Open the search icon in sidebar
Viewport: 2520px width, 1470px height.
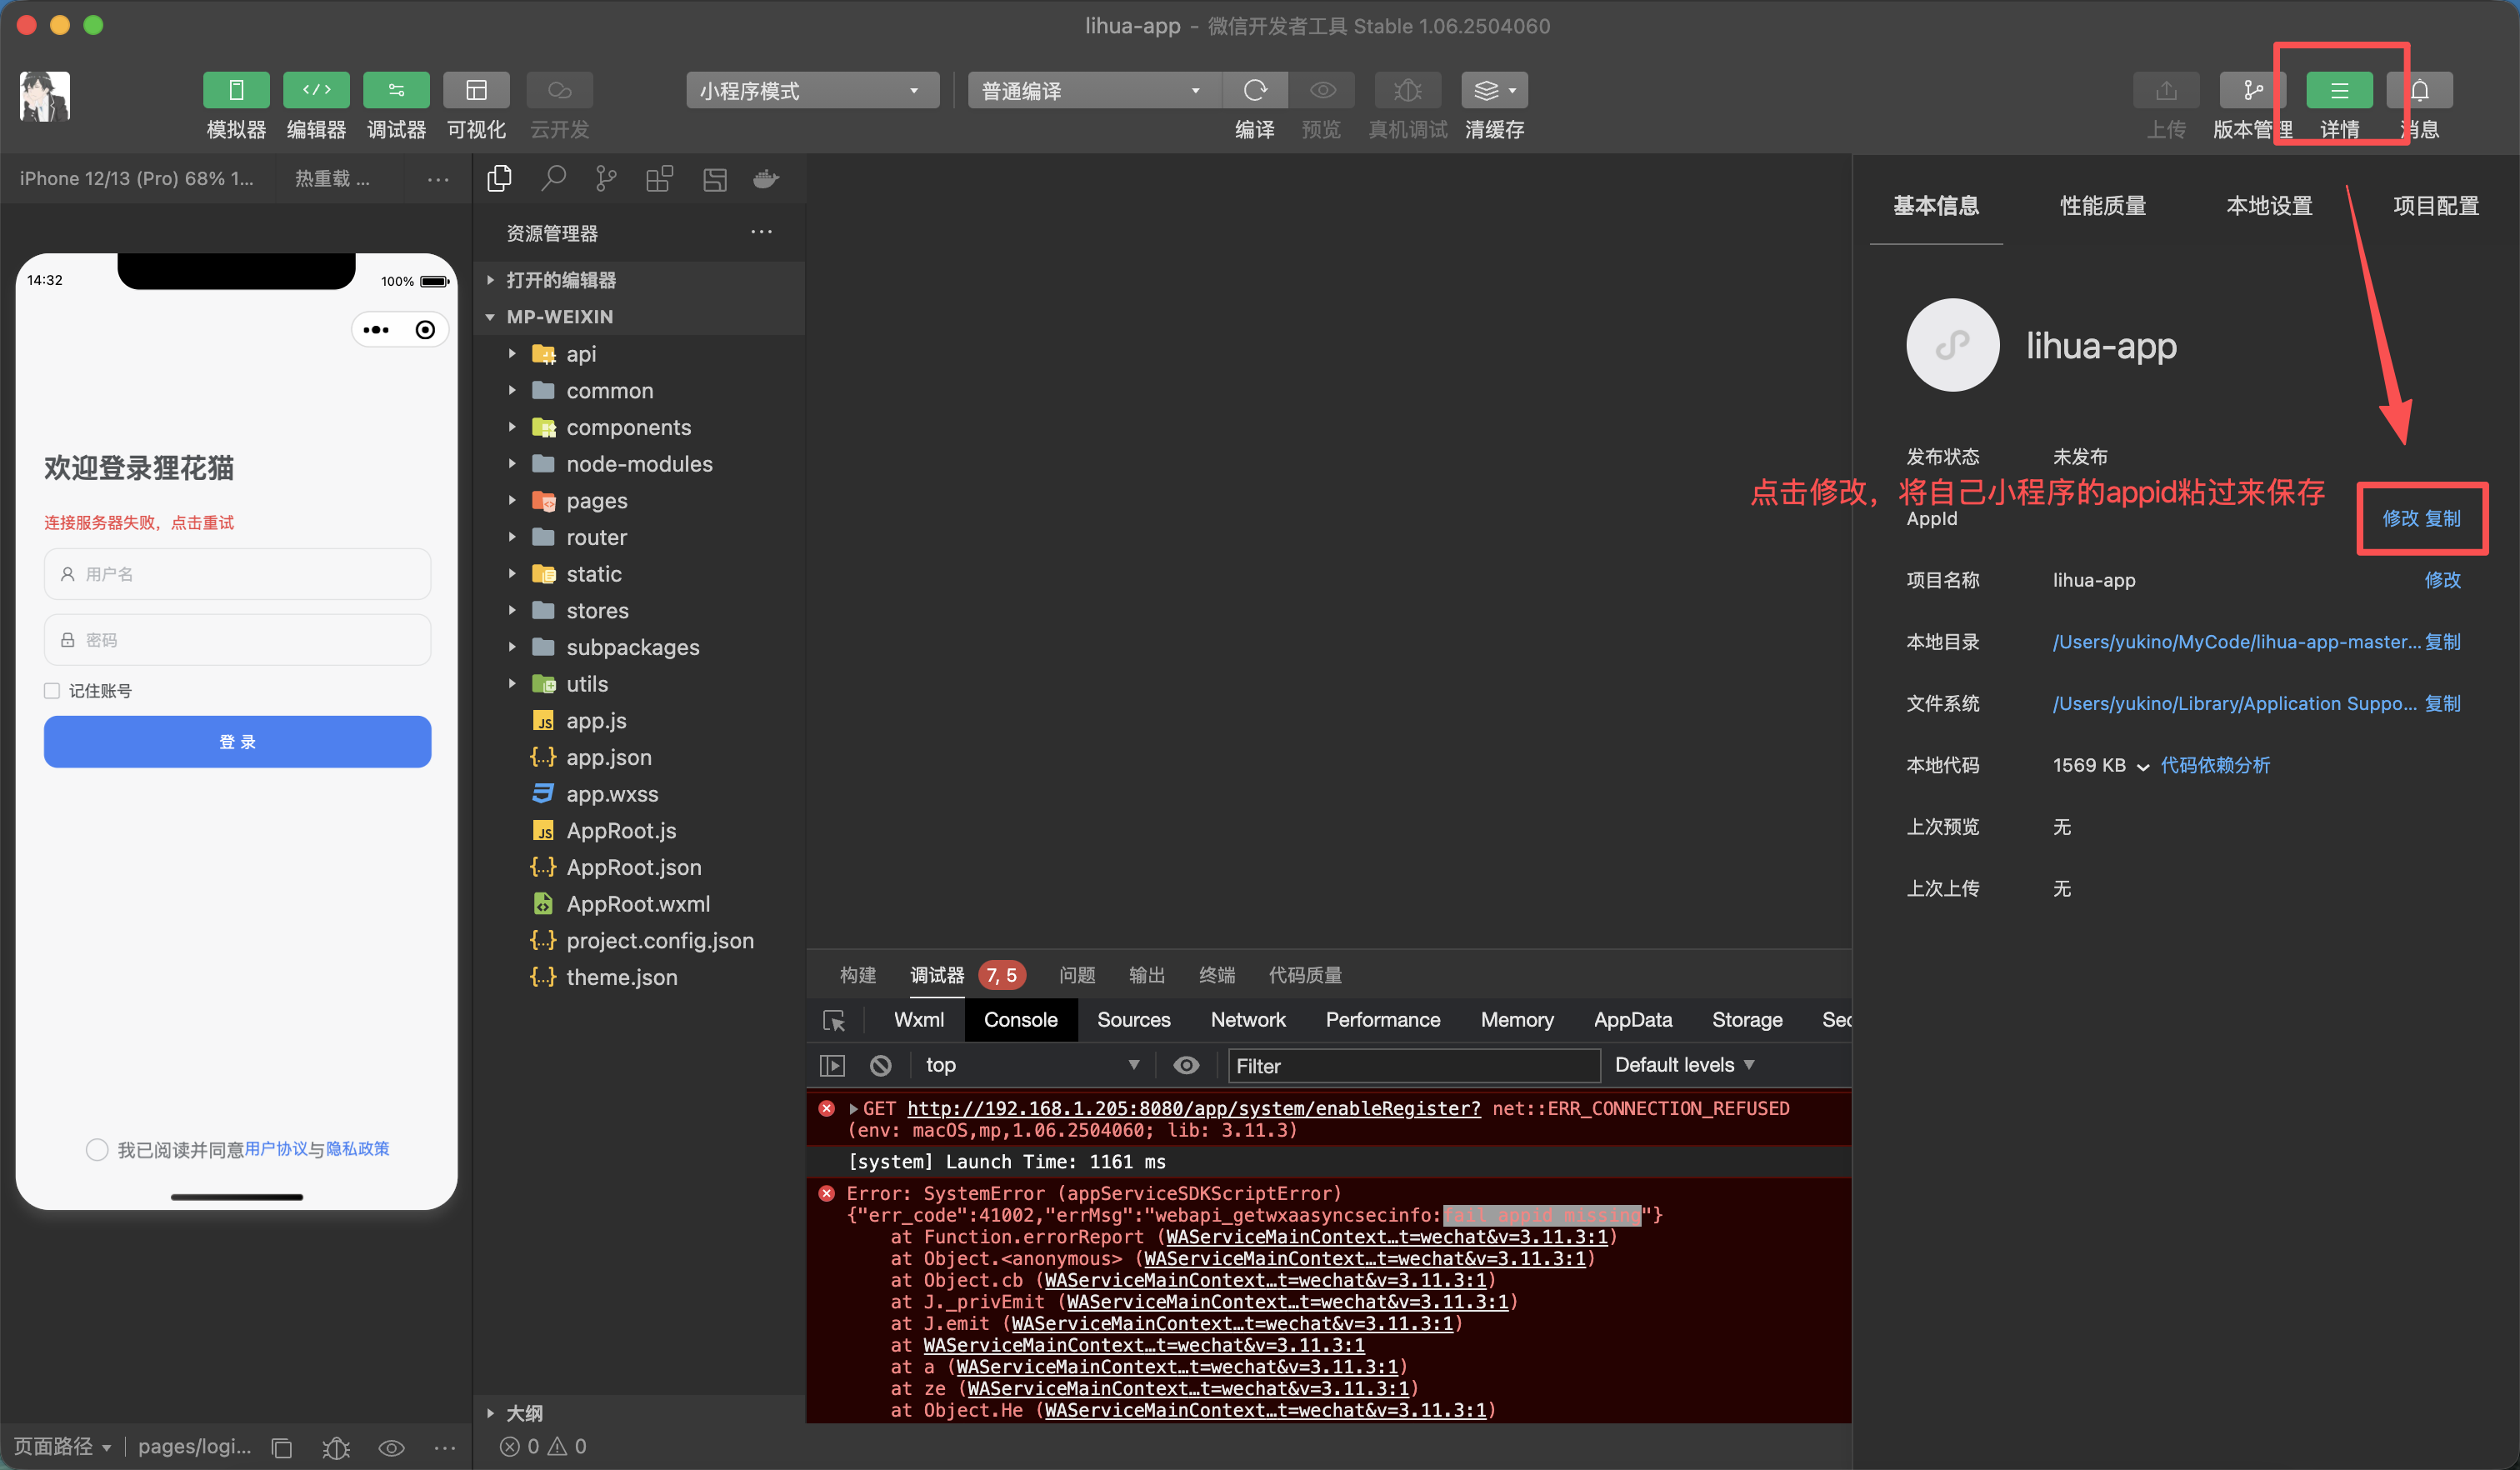click(x=553, y=179)
